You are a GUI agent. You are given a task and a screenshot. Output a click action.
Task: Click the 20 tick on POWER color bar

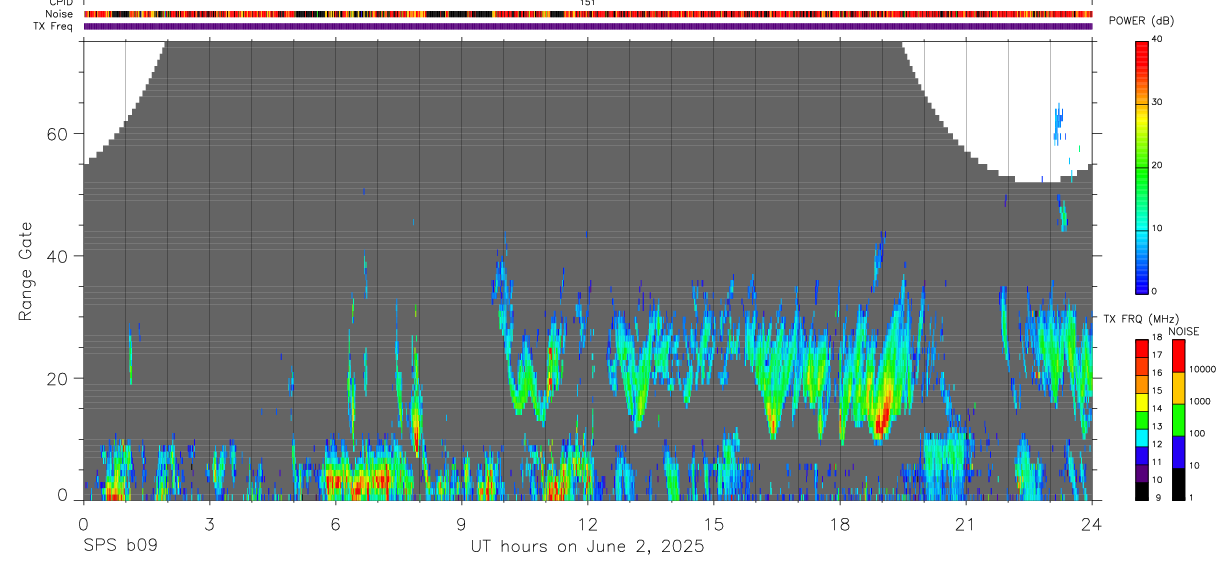coord(1157,165)
